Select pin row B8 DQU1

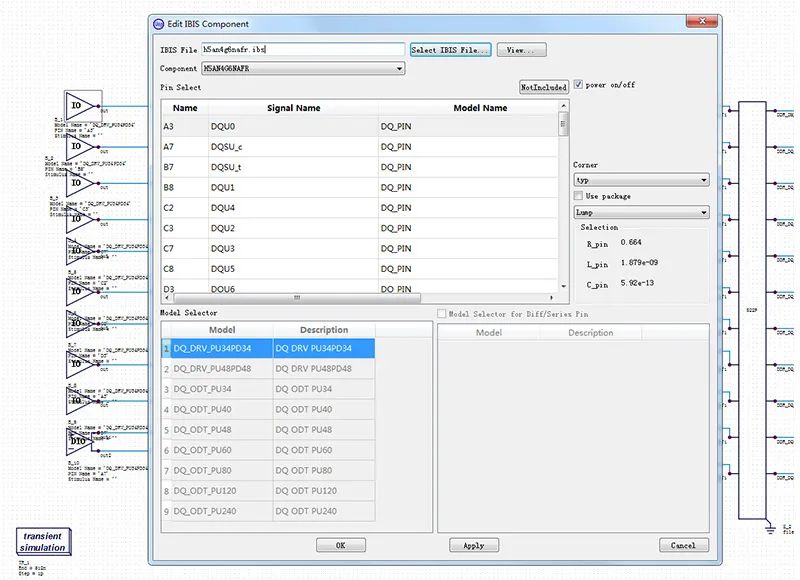pos(360,188)
